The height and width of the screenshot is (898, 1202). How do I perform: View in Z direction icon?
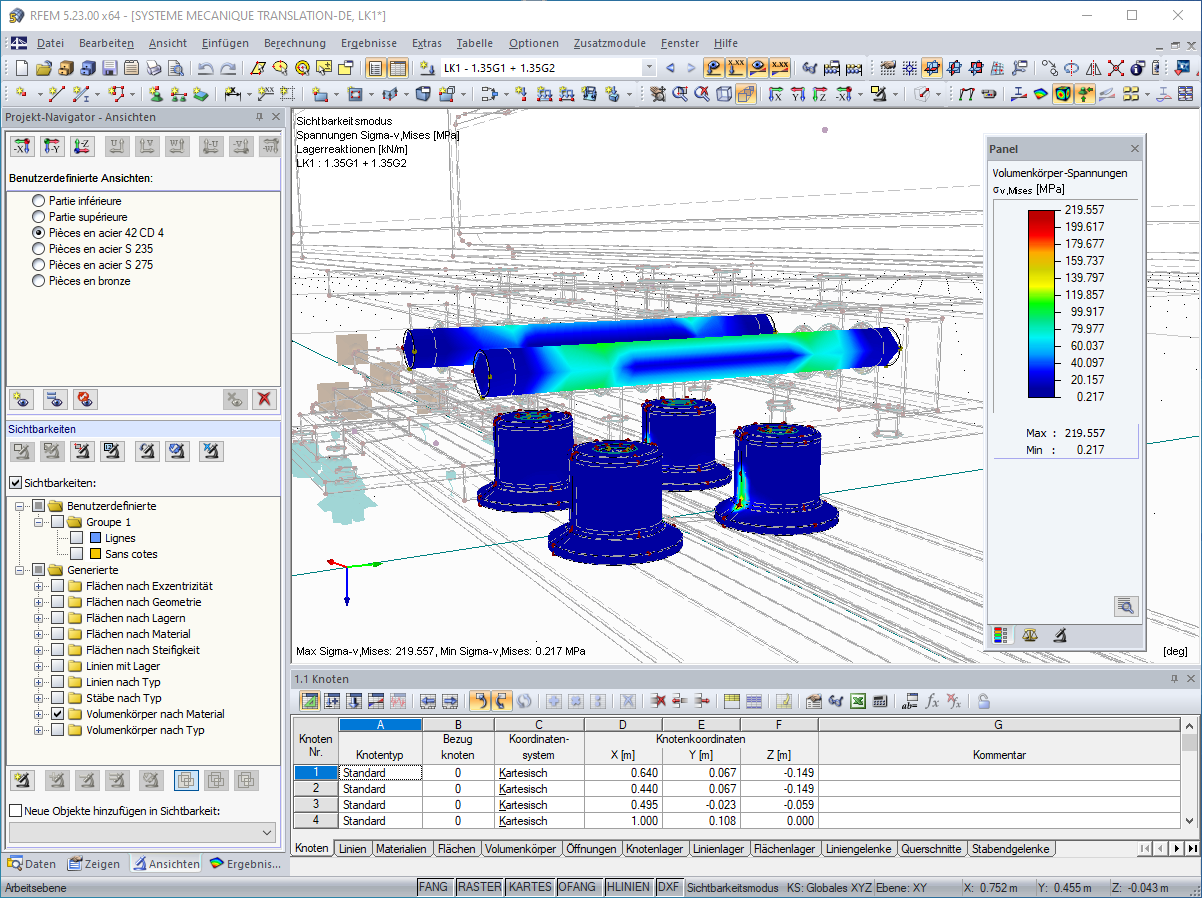[819, 94]
